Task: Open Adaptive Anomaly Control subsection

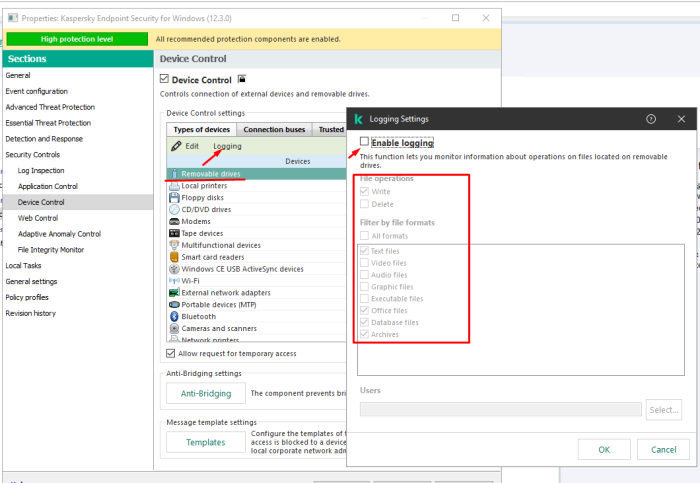Action: click(x=59, y=234)
